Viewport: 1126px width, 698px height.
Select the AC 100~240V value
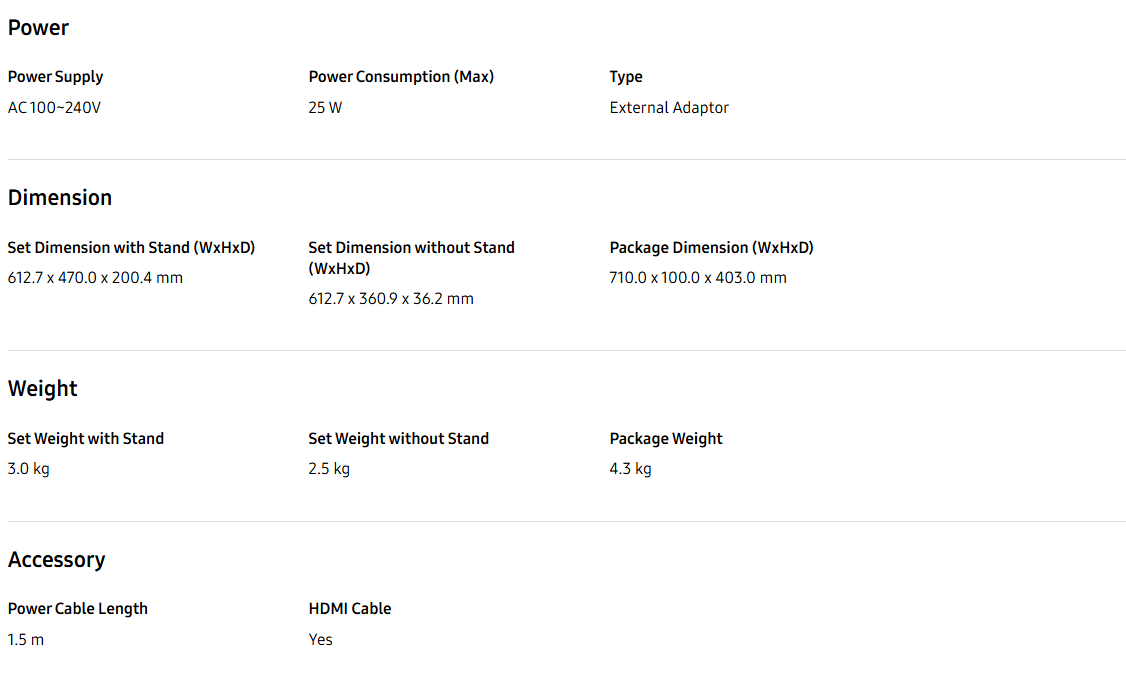tap(55, 108)
